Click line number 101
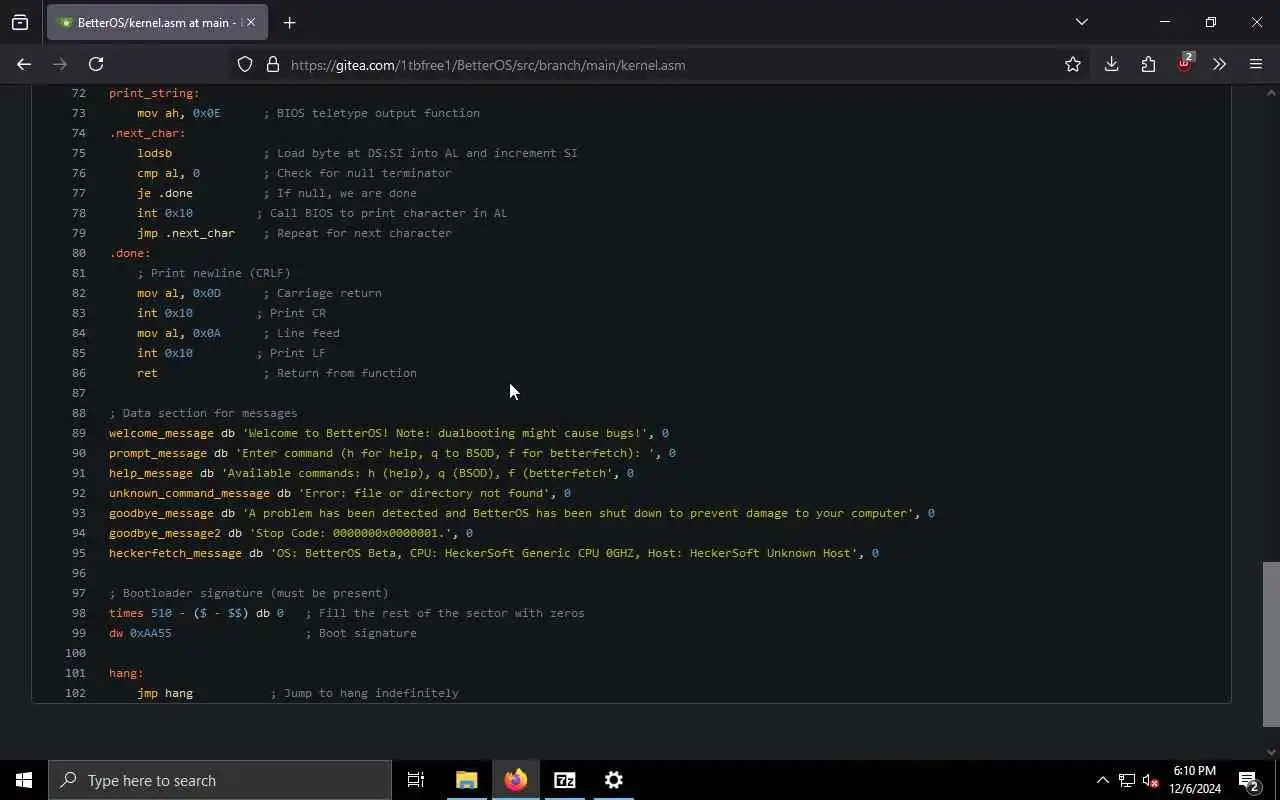Viewport: 1280px width, 800px height. coord(76,673)
